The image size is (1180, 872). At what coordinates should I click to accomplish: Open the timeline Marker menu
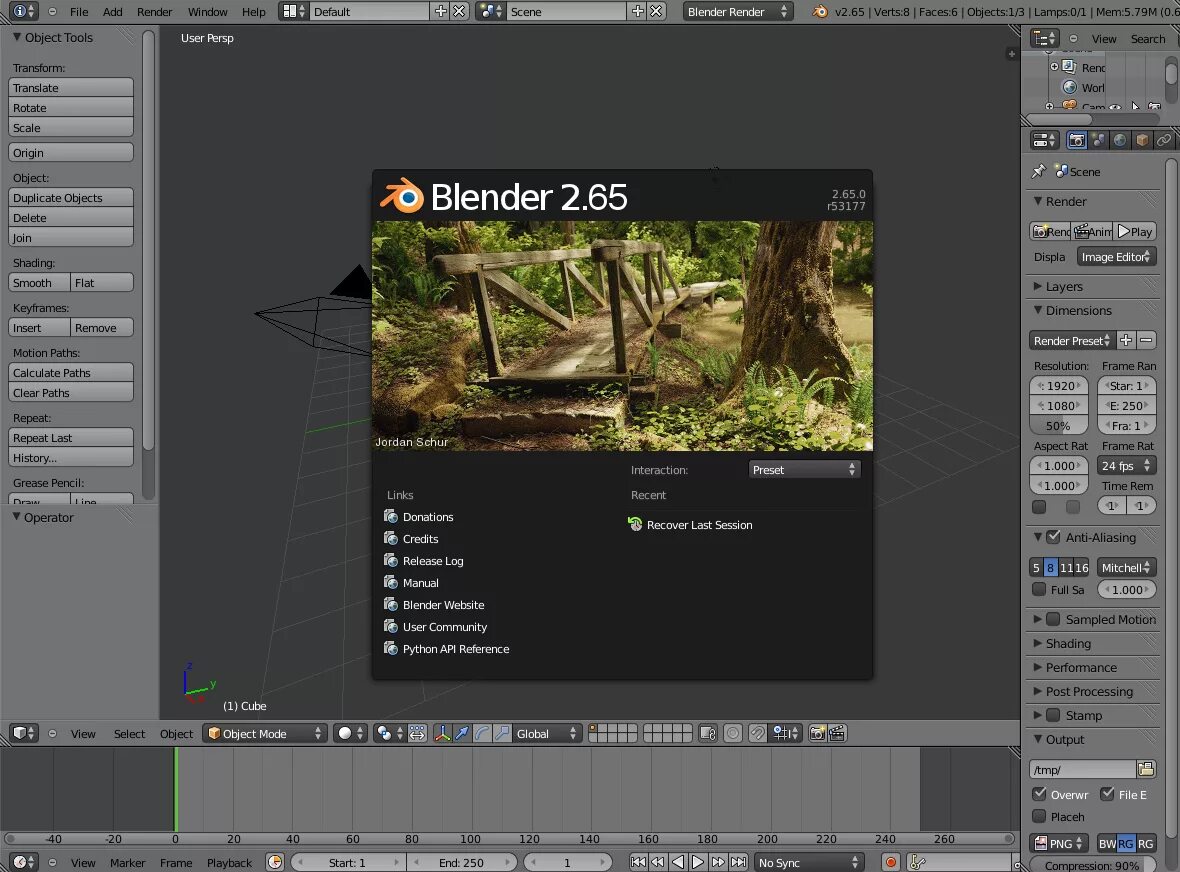pyautogui.click(x=127, y=862)
